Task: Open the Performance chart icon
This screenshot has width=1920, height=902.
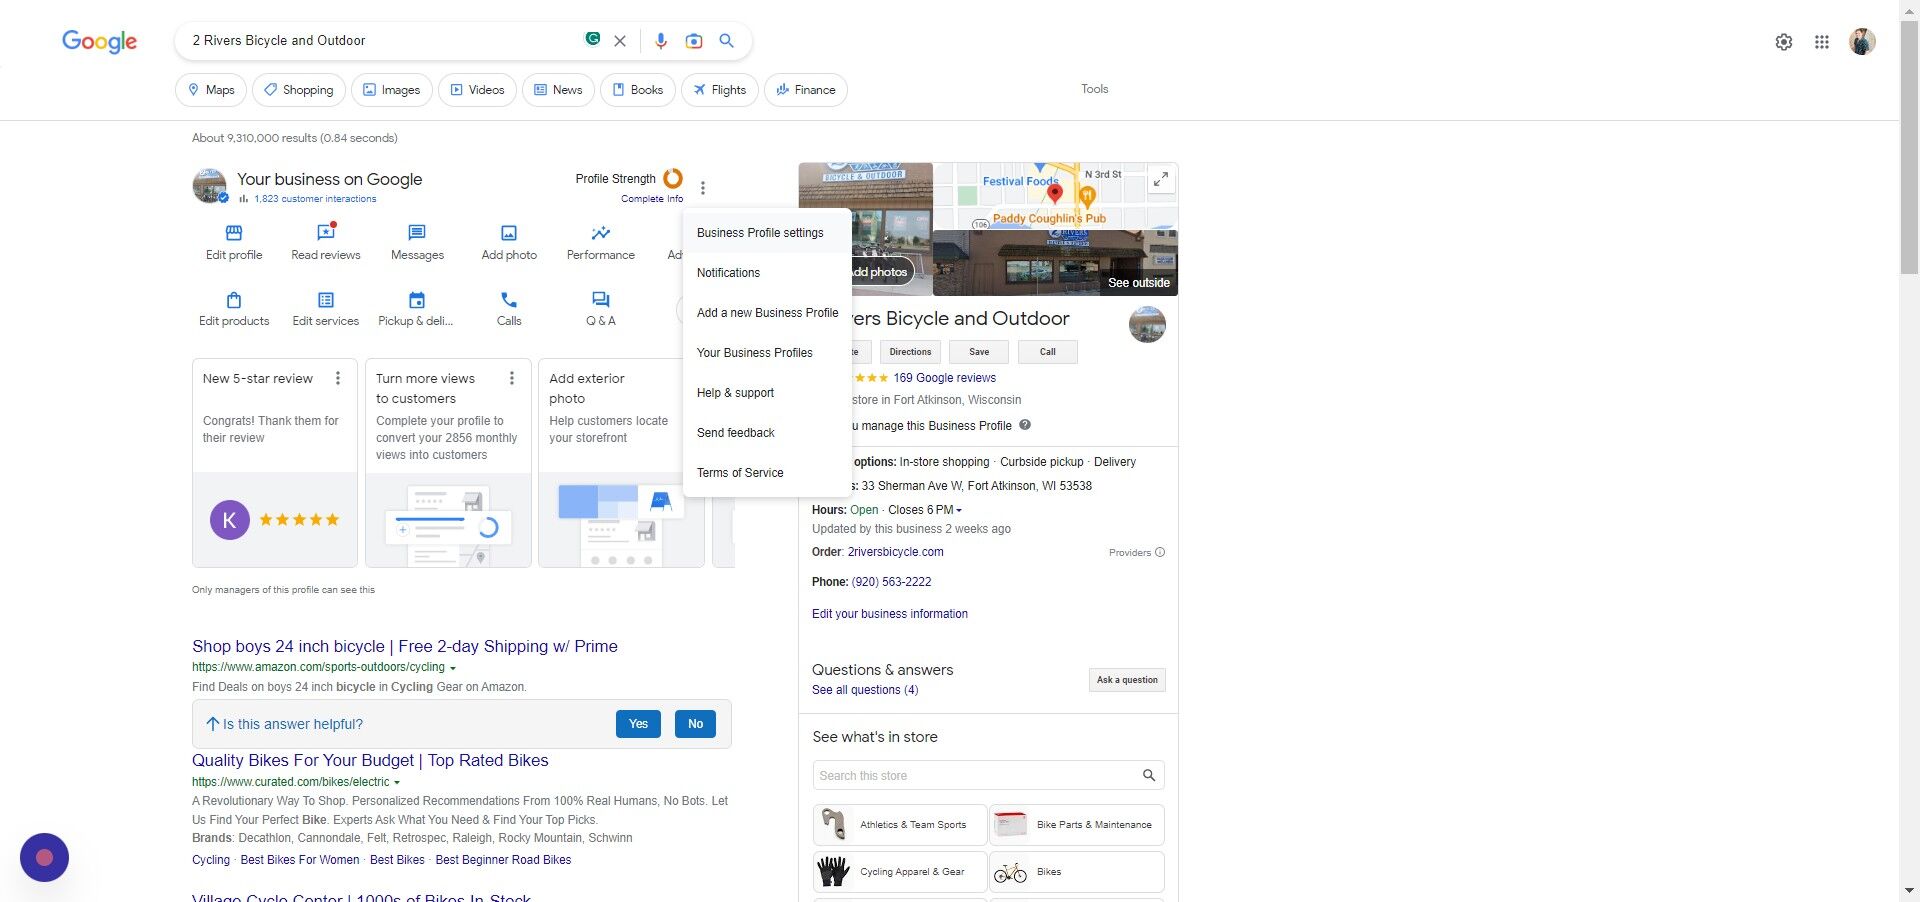Action: tap(600, 233)
